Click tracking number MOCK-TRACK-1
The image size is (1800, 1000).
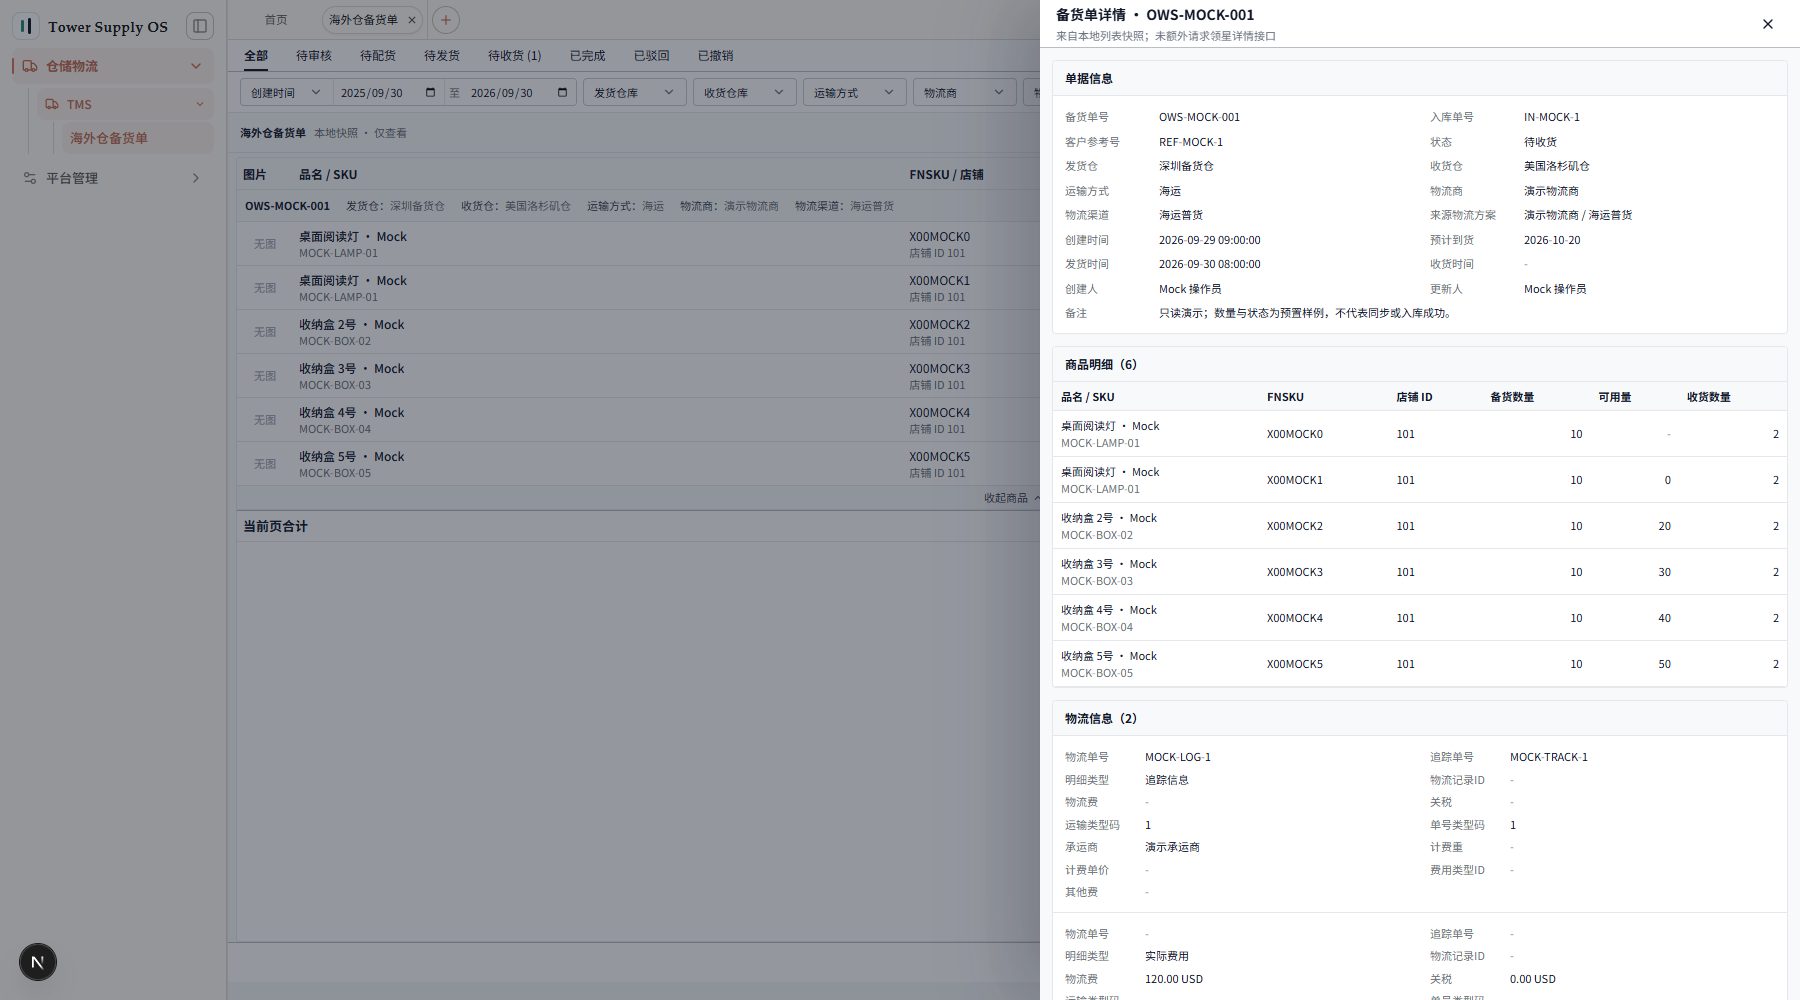[1549, 757]
